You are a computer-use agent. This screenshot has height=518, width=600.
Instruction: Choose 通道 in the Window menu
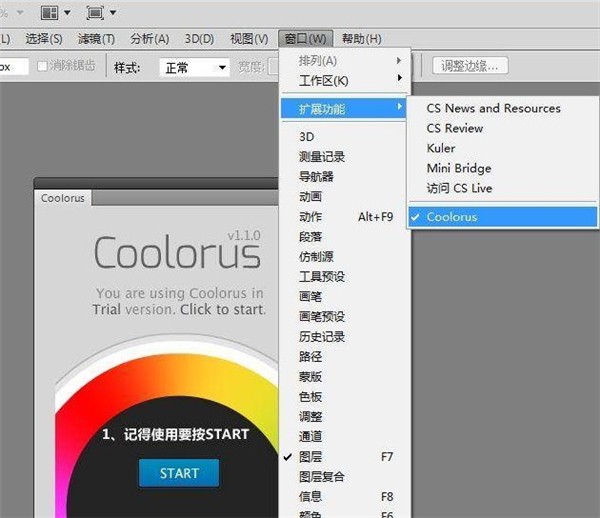click(346, 436)
